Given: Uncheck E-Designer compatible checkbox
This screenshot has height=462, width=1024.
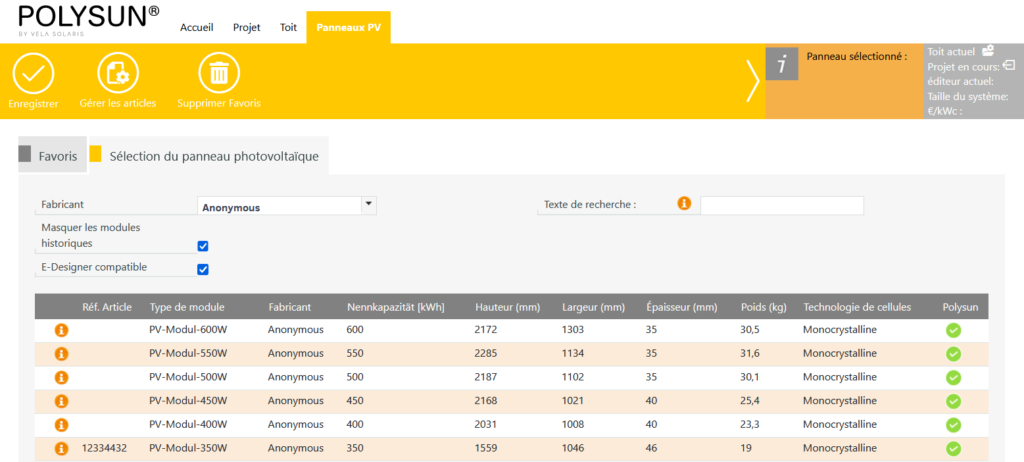Looking at the screenshot, I should [203, 269].
